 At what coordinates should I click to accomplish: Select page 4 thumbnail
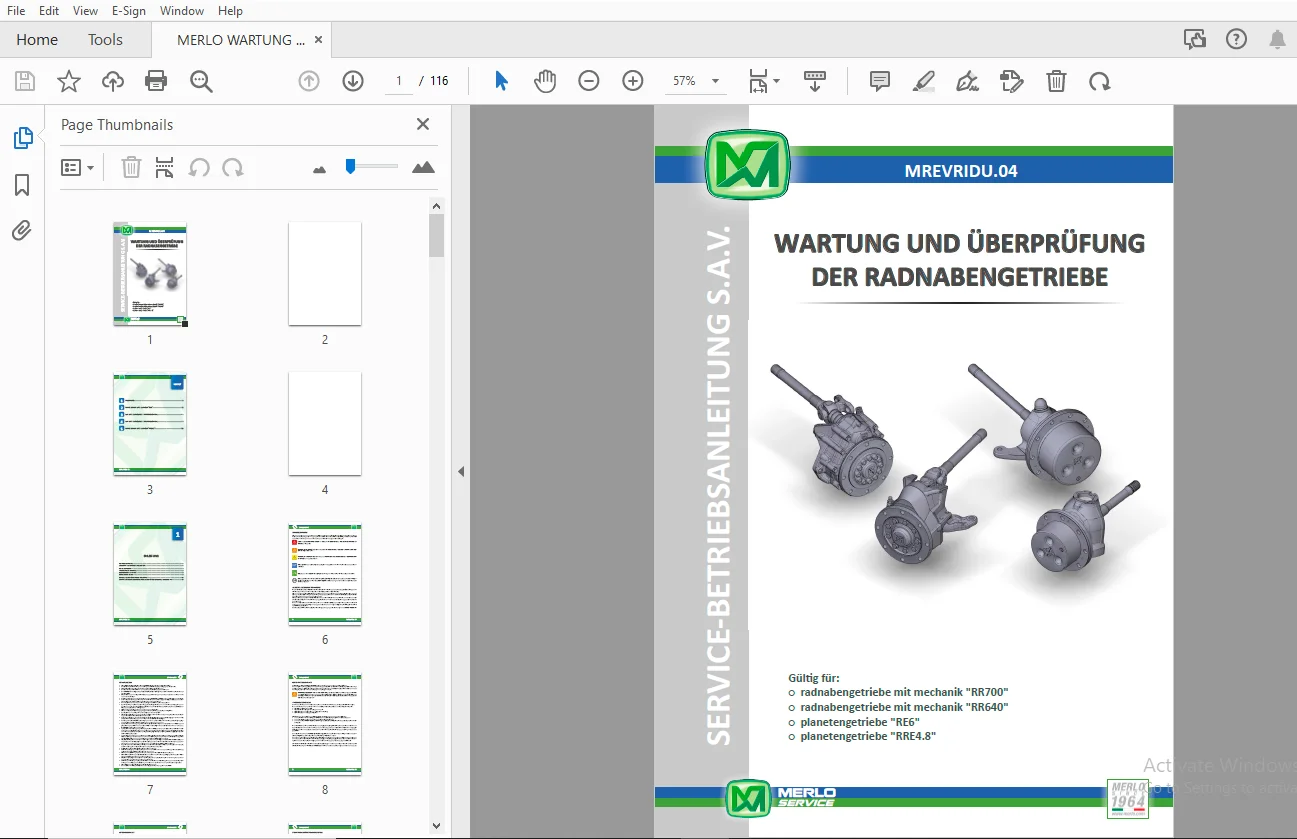pos(325,424)
